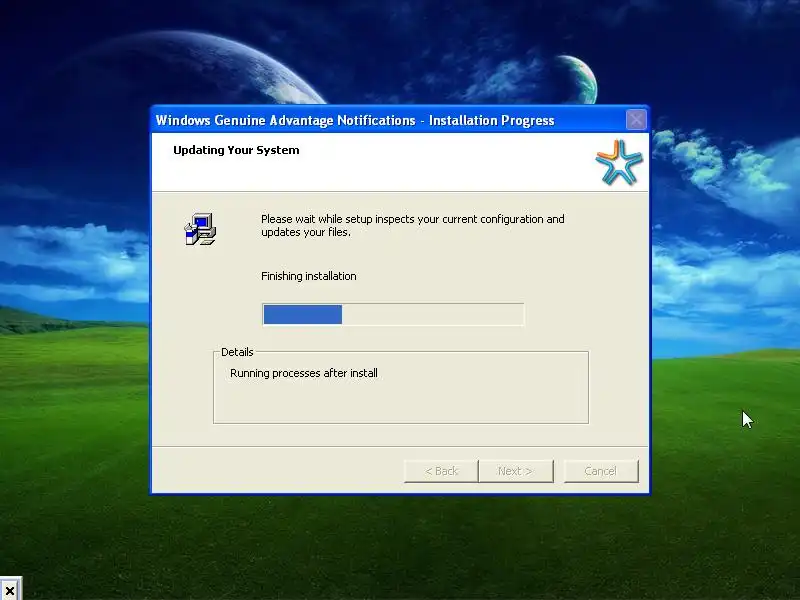Click 'Running processes after install' detail text
800x600 pixels.
point(304,373)
